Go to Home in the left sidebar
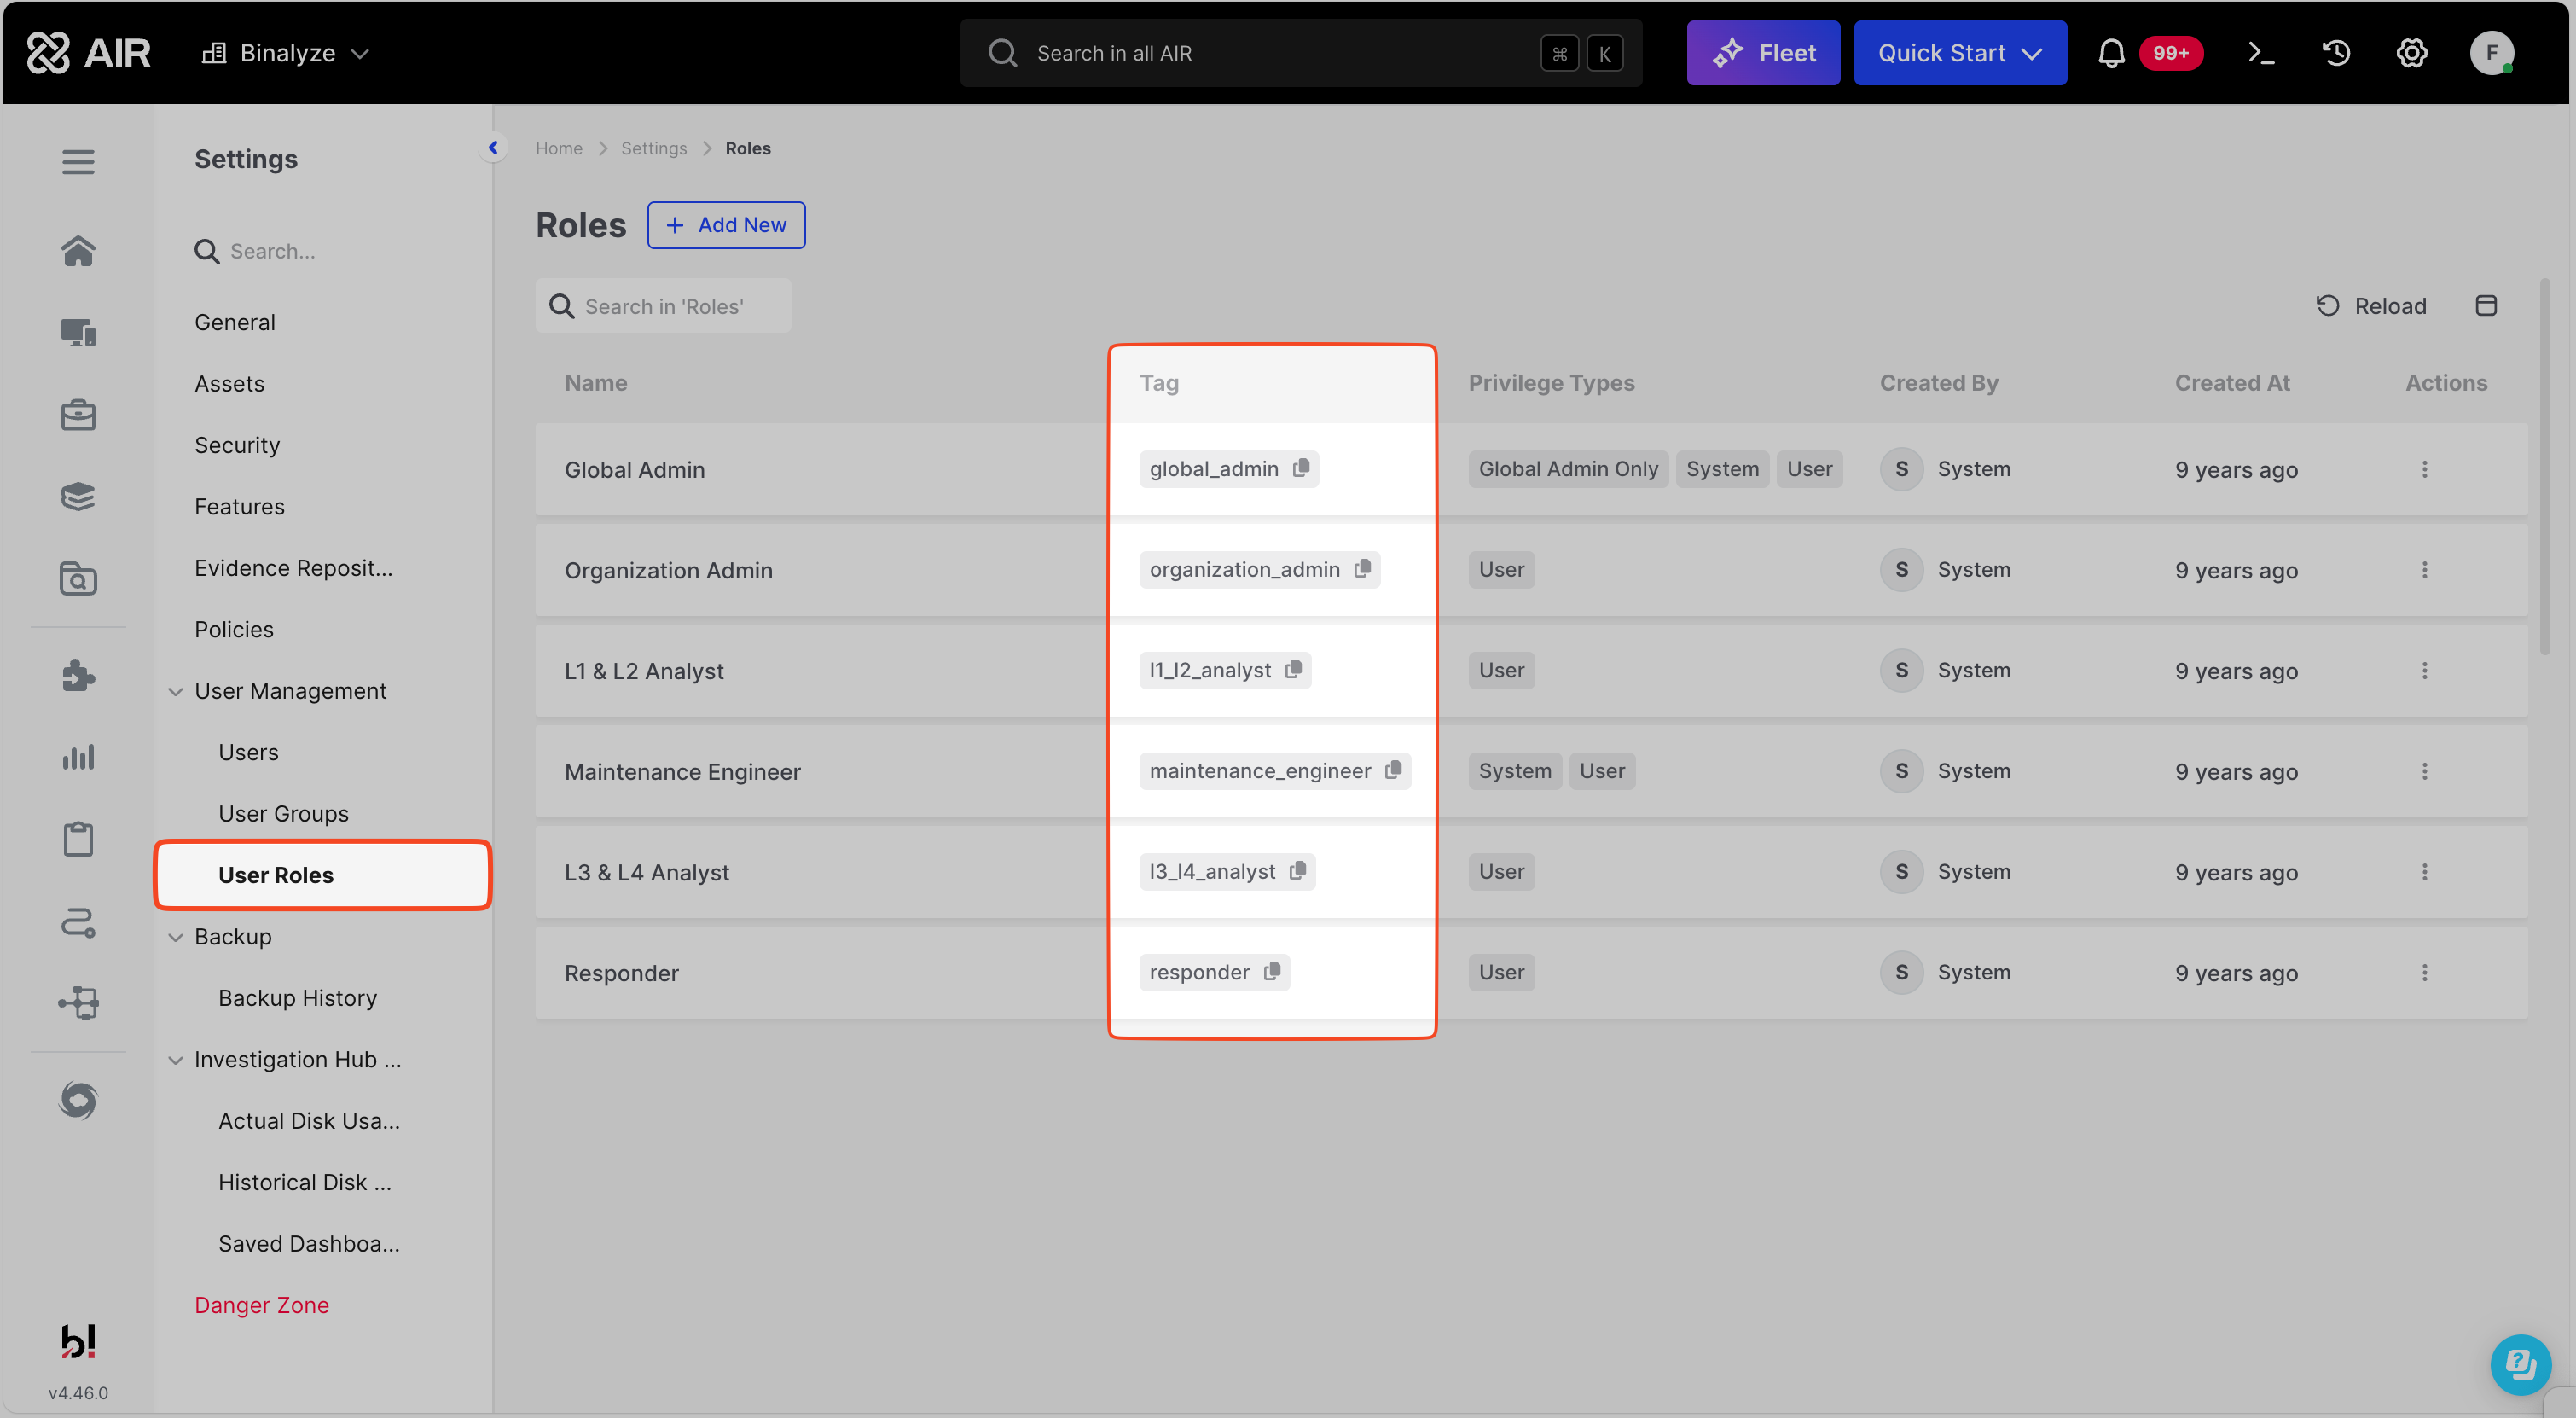2576x1418 pixels. (x=78, y=250)
